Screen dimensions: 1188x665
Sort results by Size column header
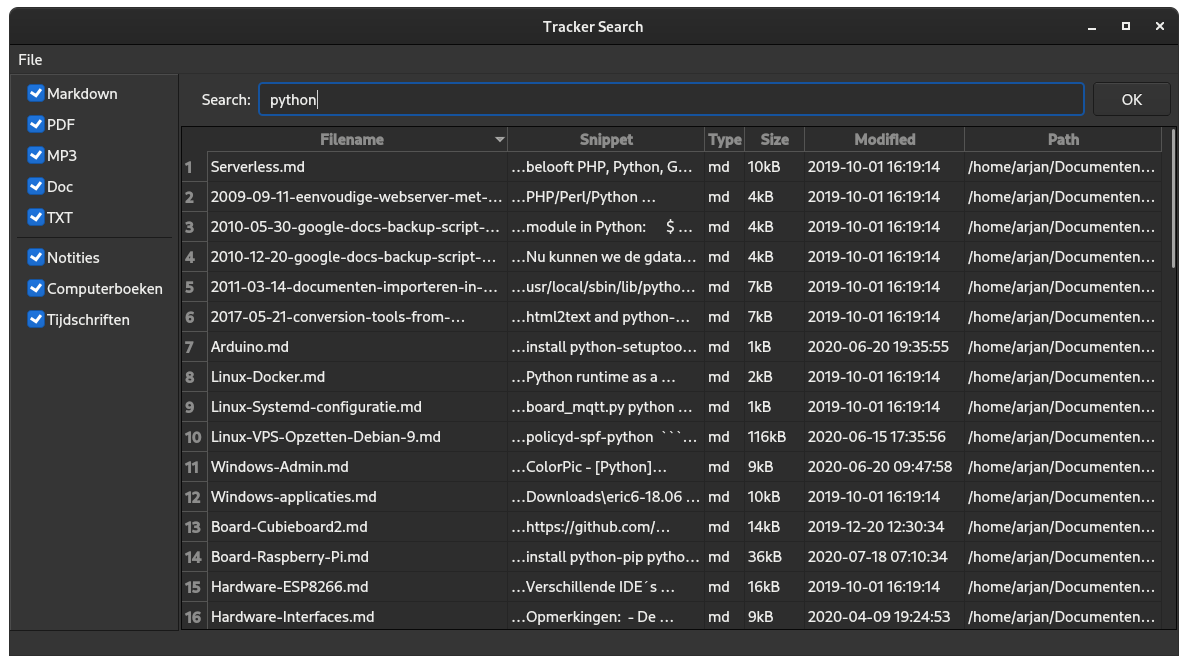(x=774, y=140)
